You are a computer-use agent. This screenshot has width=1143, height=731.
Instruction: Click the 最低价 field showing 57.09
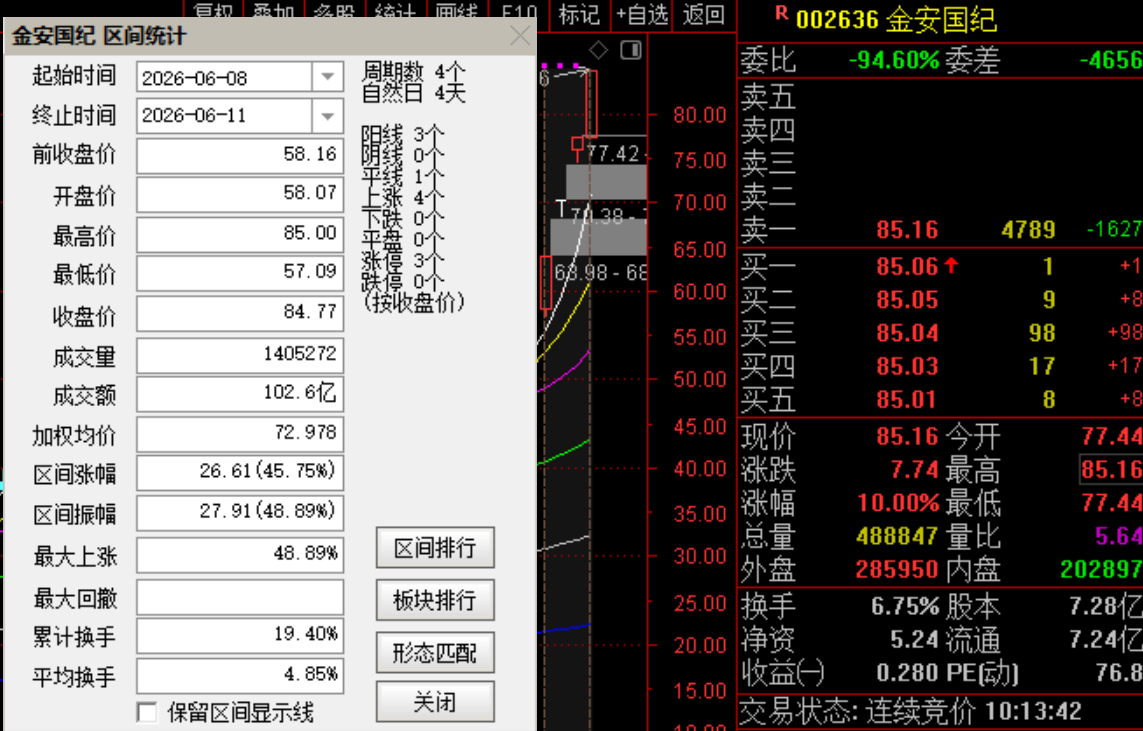pos(240,273)
